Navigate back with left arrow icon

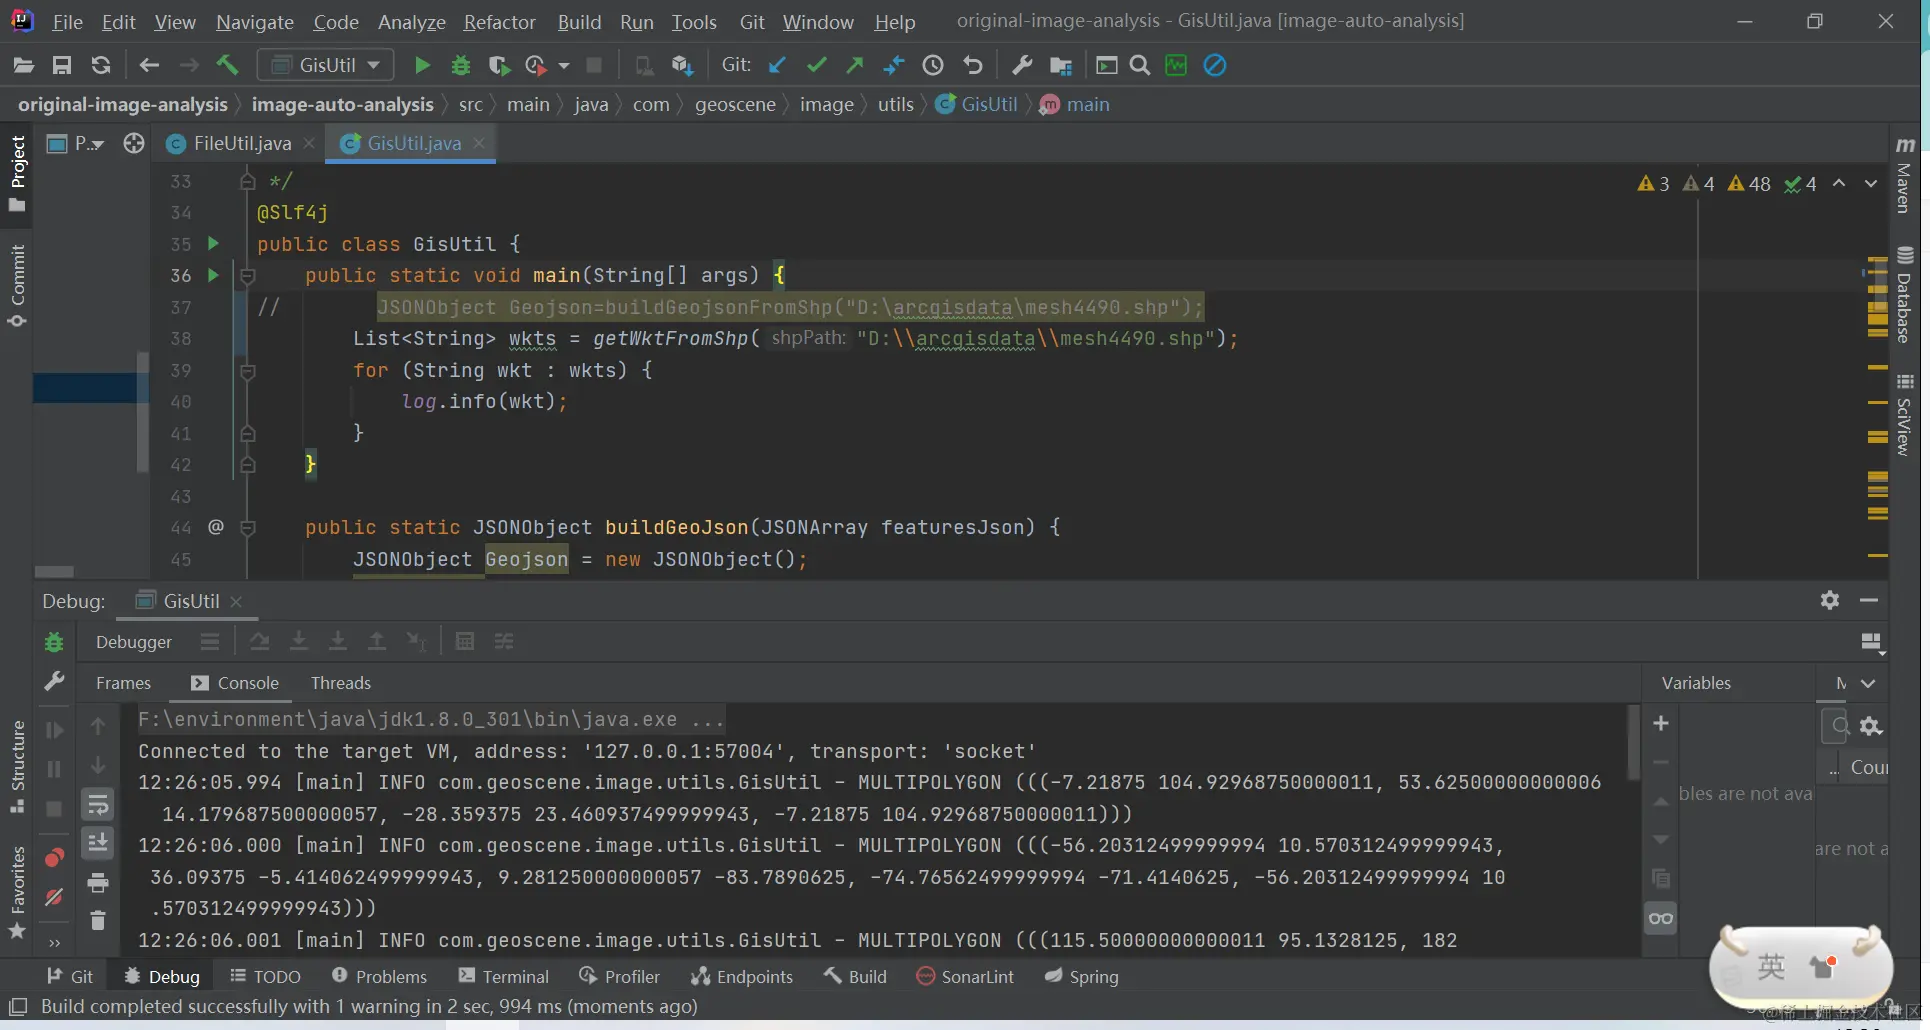click(x=149, y=66)
